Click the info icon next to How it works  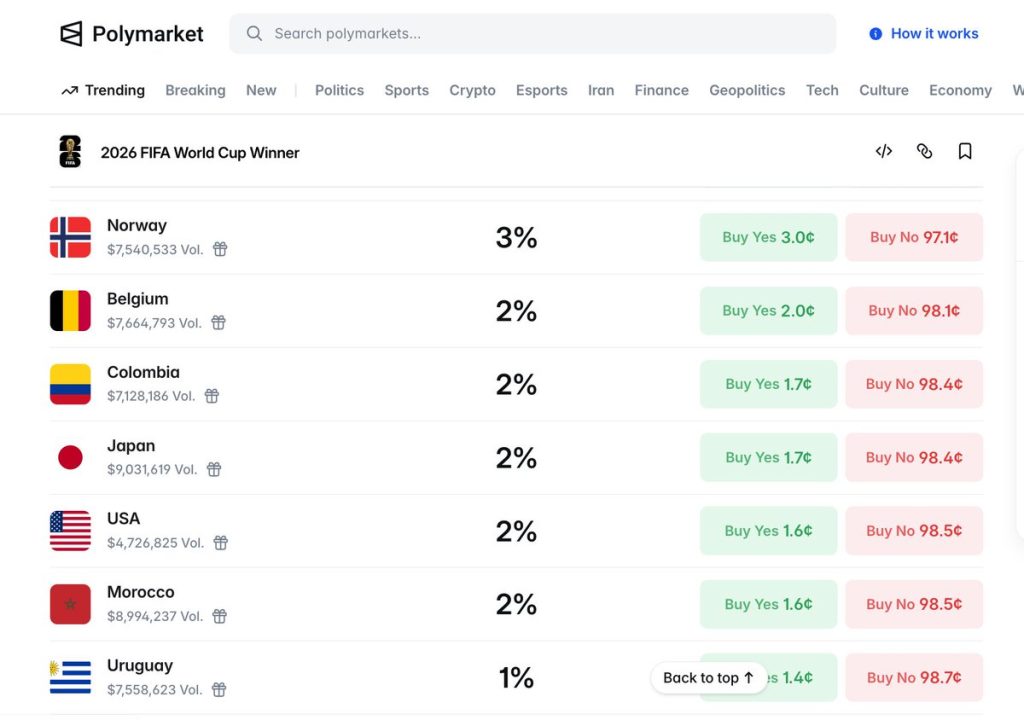(x=876, y=34)
